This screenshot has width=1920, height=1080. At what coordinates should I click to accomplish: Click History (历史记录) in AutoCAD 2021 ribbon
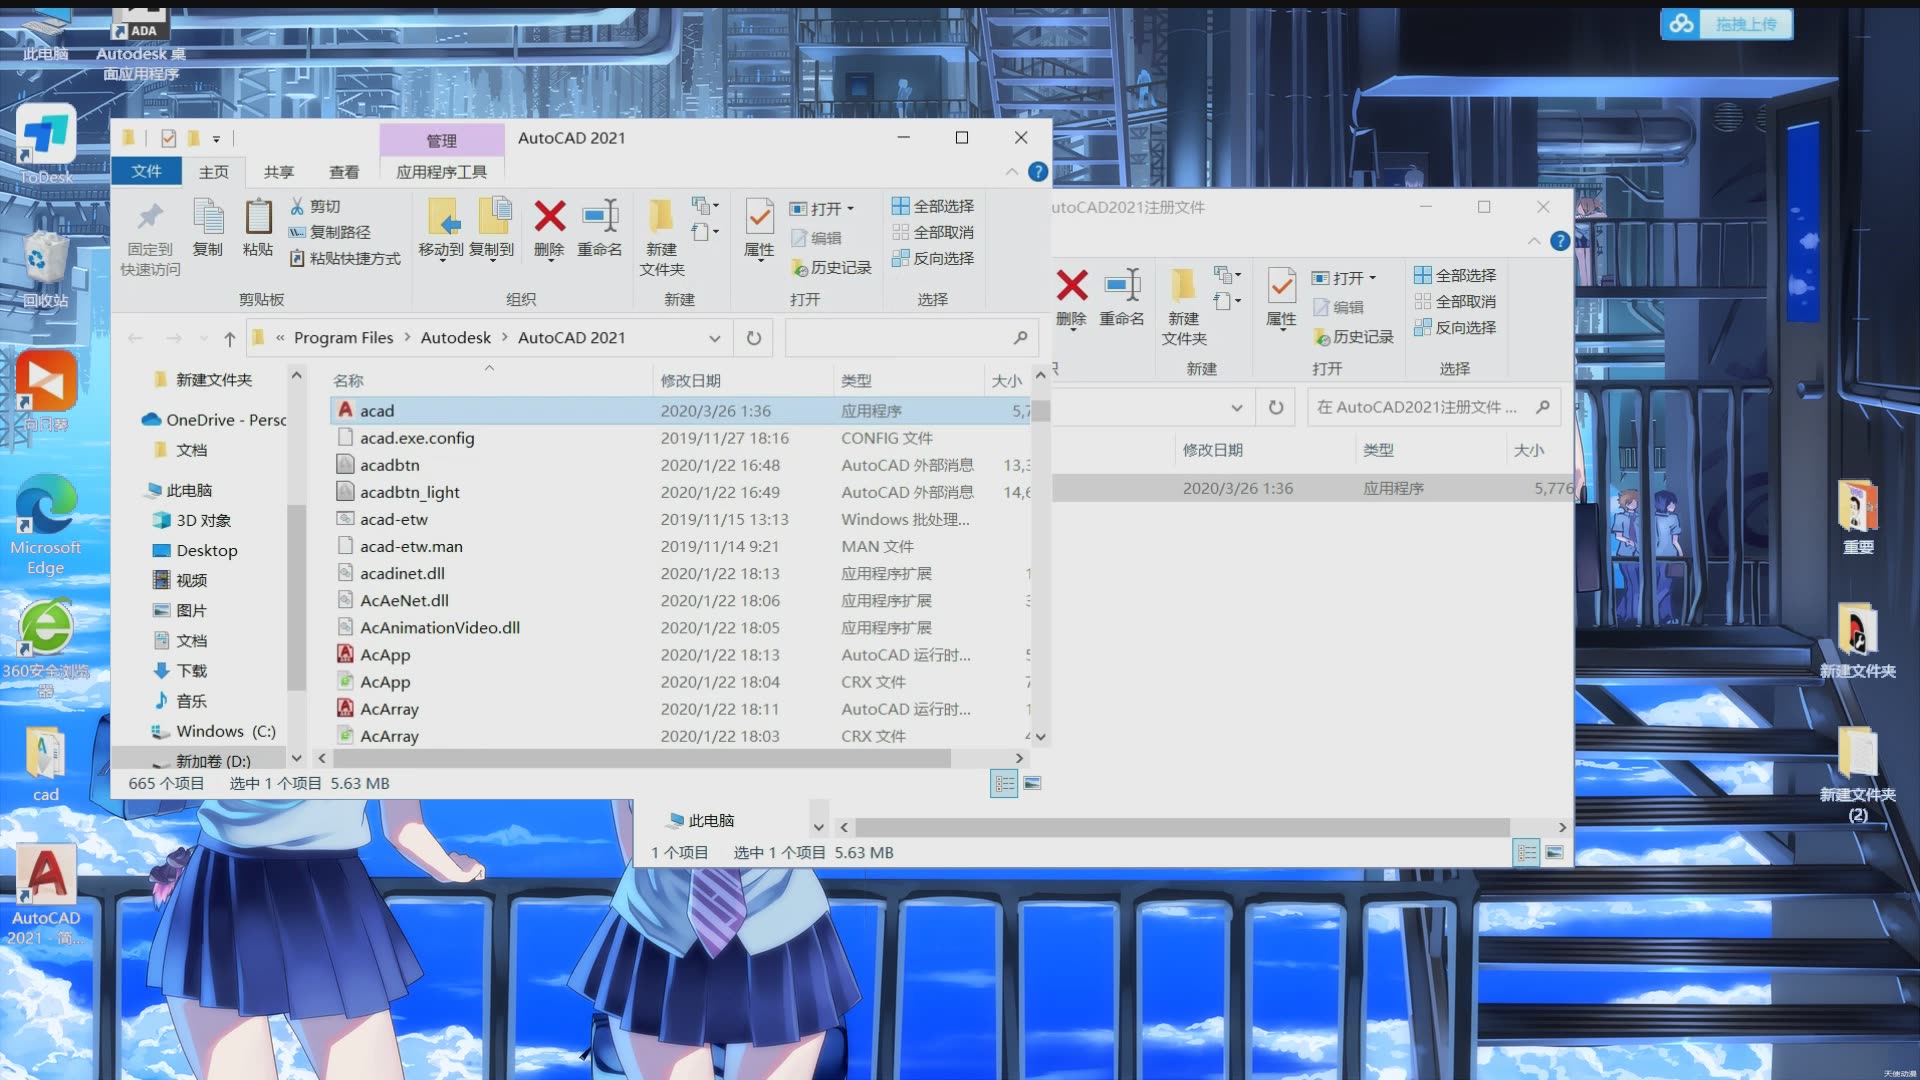[x=831, y=268]
